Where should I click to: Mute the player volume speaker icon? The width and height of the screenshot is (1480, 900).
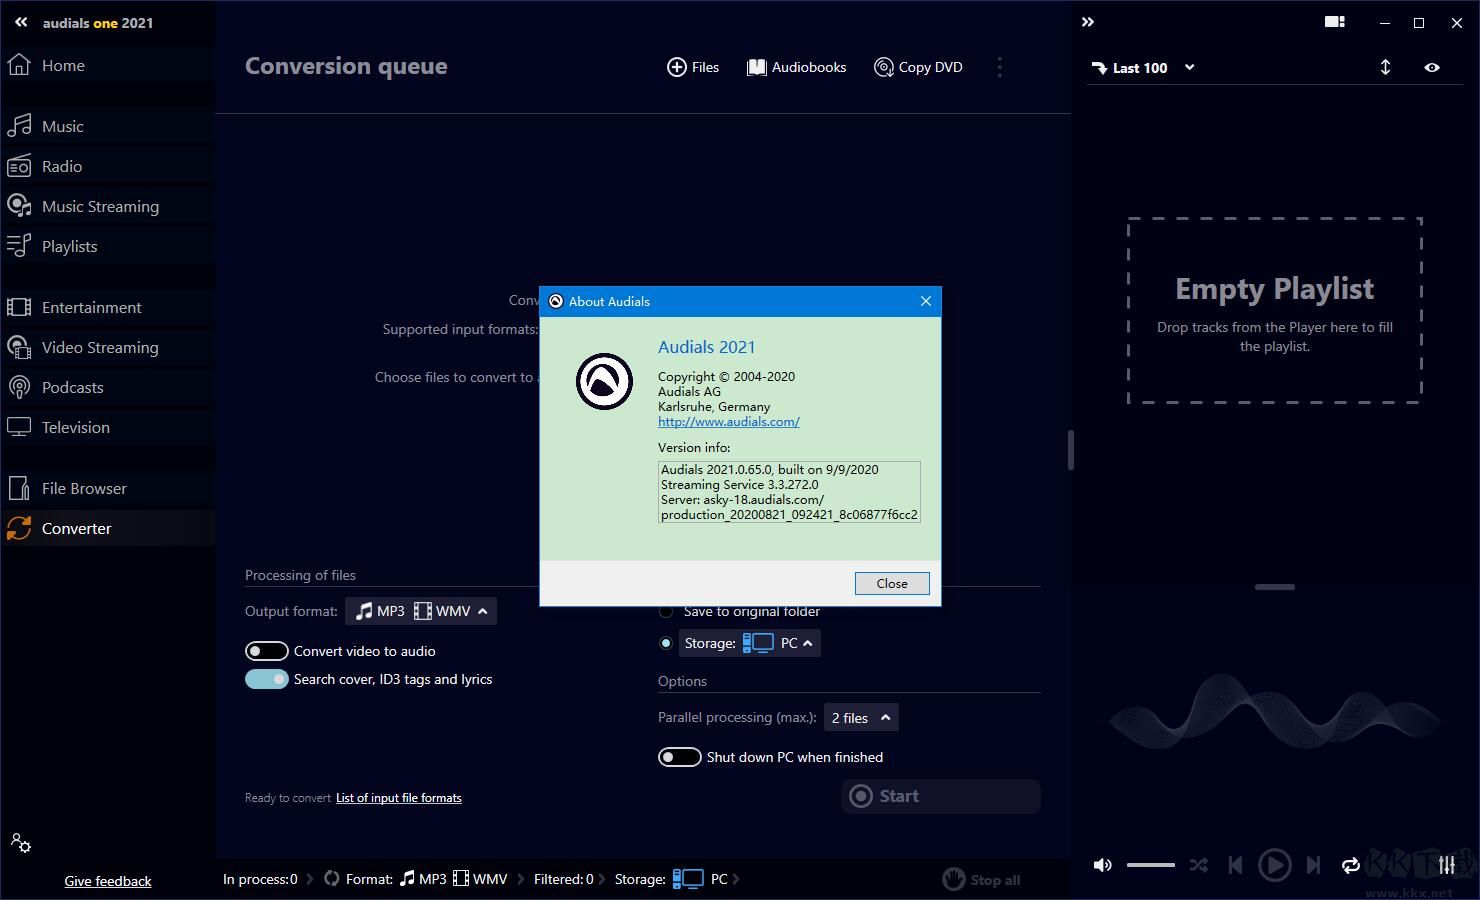1102,865
